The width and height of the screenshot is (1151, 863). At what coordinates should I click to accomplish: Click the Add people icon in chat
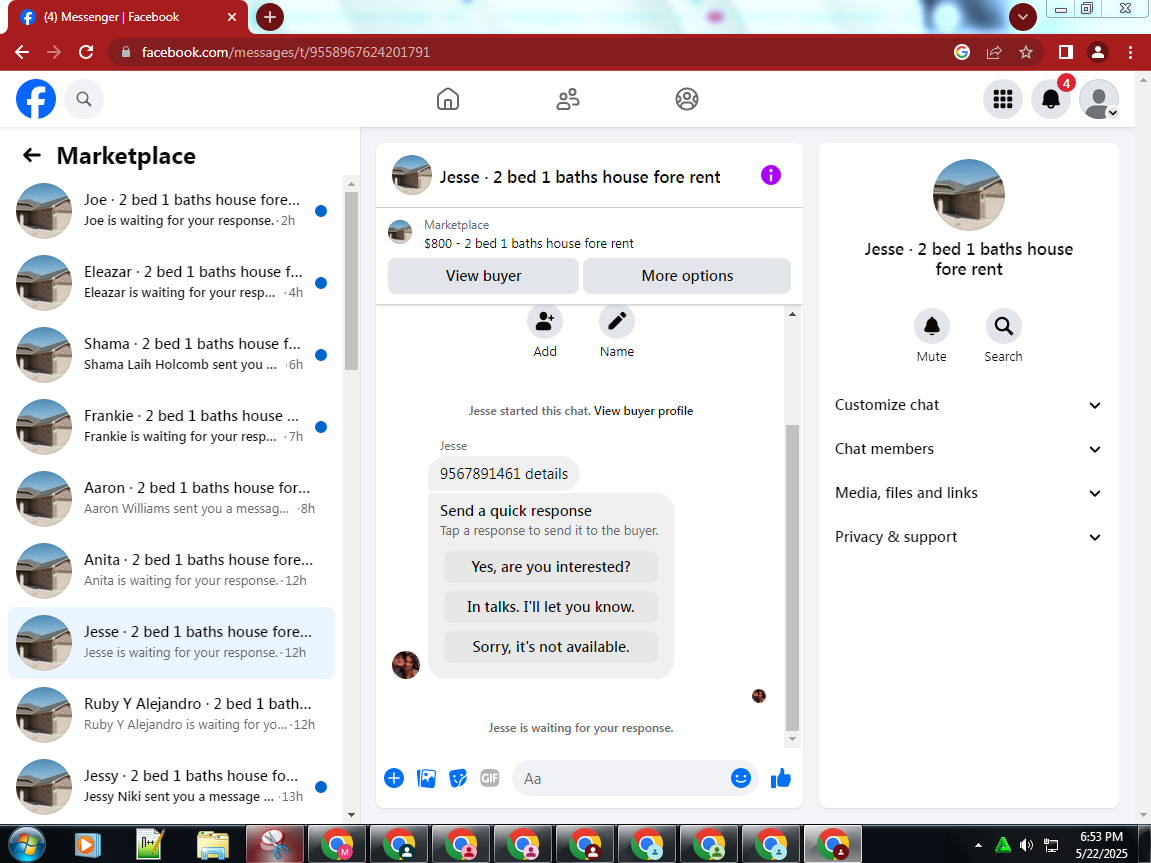tap(545, 321)
